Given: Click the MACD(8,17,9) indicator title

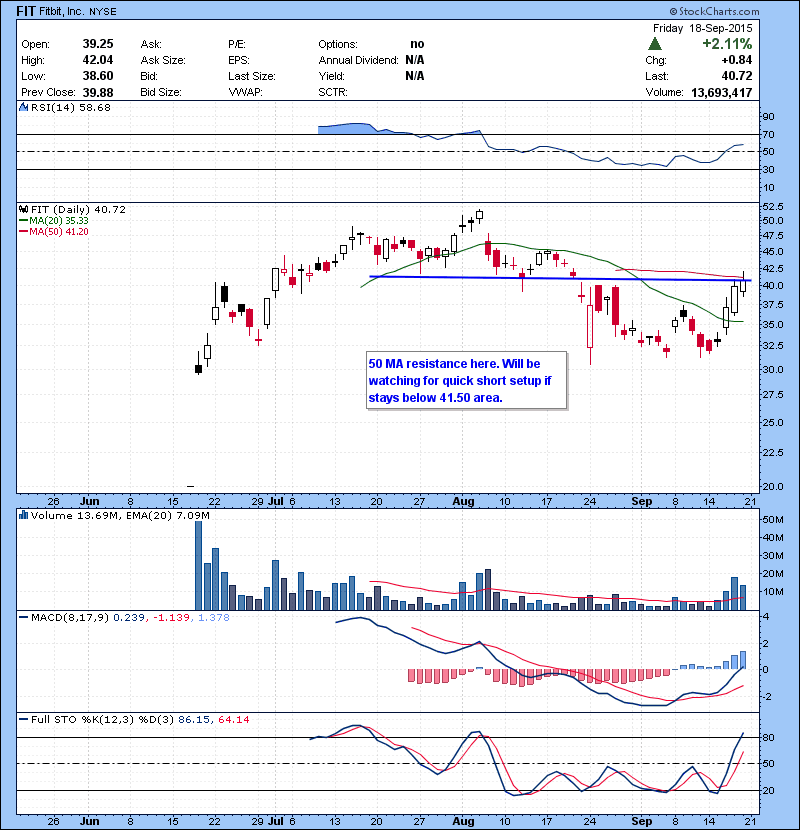Looking at the screenshot, I should (70, 617).
